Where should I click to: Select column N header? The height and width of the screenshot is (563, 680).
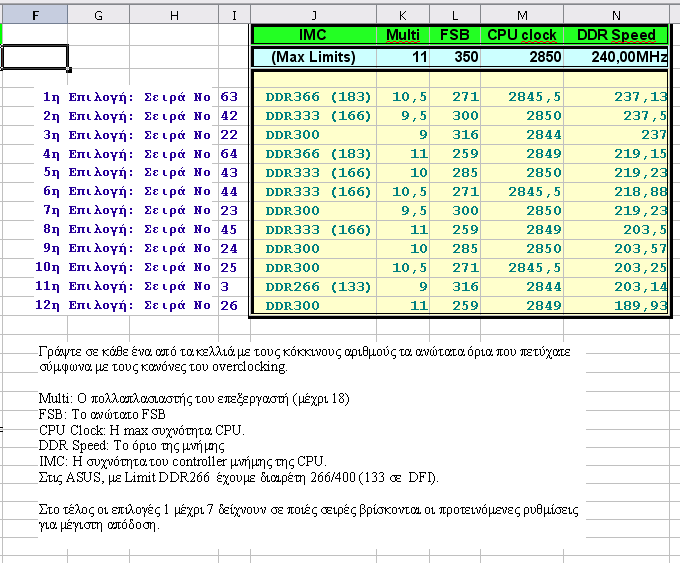616,16
